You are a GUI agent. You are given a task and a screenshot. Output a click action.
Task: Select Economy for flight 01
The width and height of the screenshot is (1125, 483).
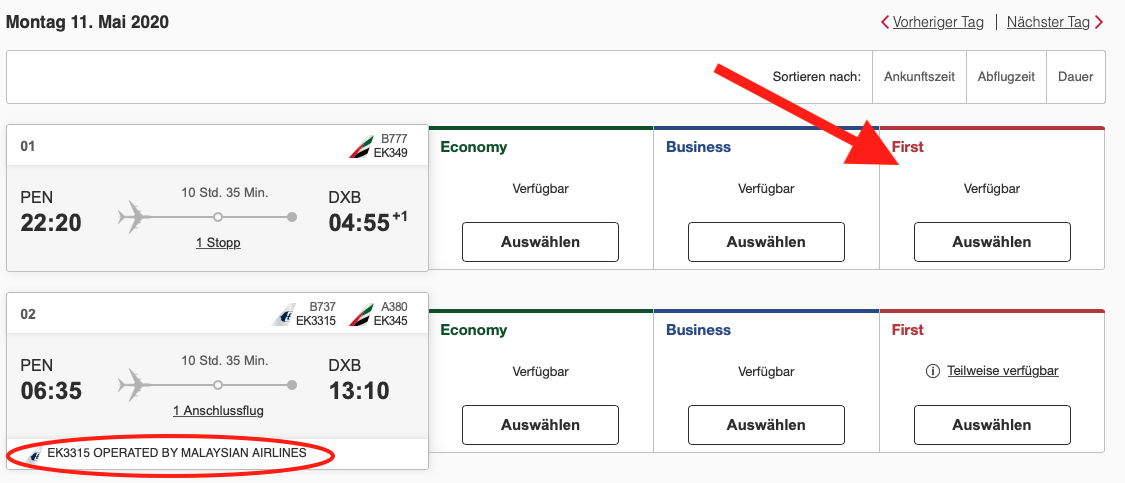[x=540, y=242]
